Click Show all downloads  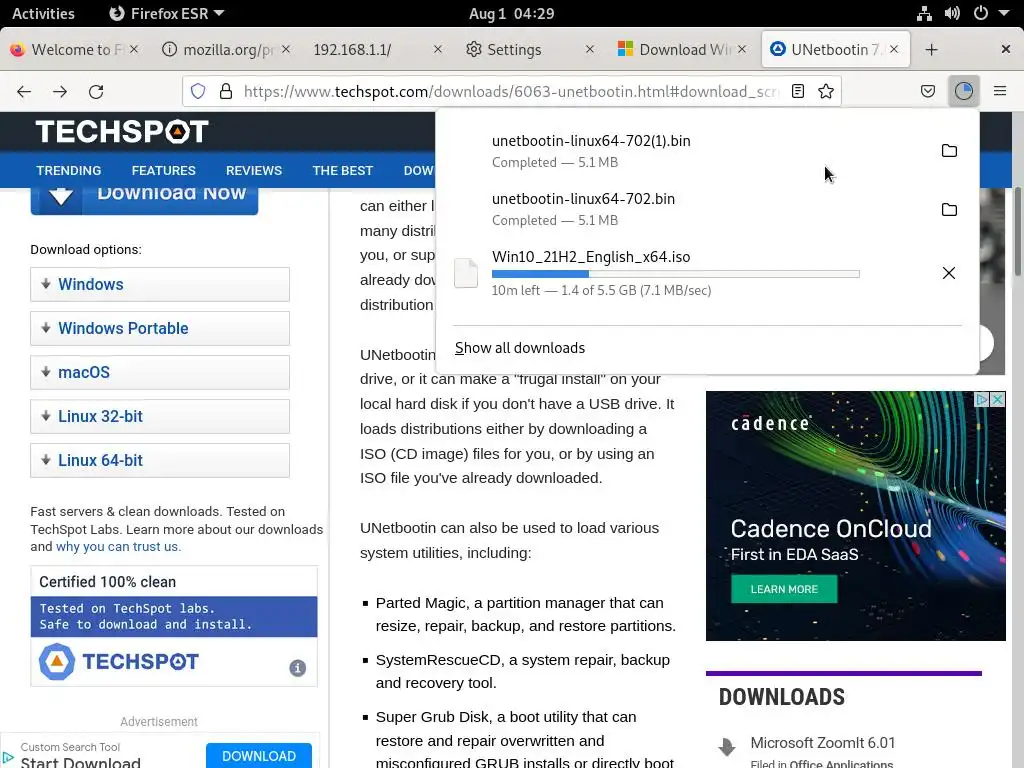tap(520, 348)
